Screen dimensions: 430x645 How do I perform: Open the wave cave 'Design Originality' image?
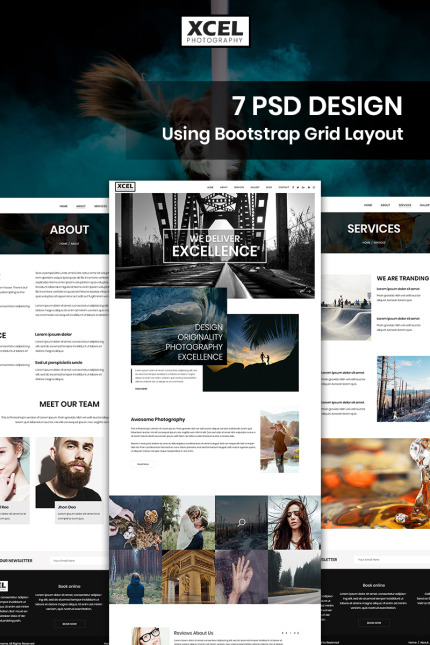click(179, 326)
